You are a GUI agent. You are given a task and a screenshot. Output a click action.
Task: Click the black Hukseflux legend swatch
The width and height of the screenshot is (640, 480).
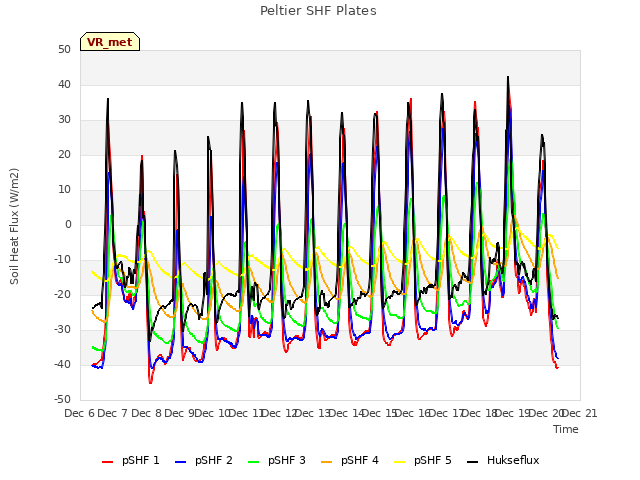472,462
